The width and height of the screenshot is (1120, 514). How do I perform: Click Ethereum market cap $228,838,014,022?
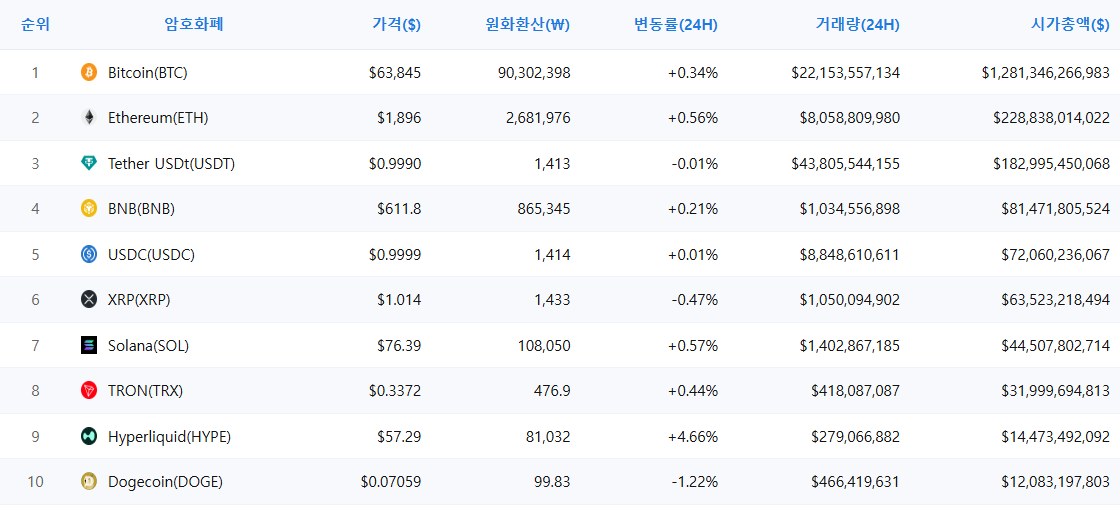(x=1051, y=118)
